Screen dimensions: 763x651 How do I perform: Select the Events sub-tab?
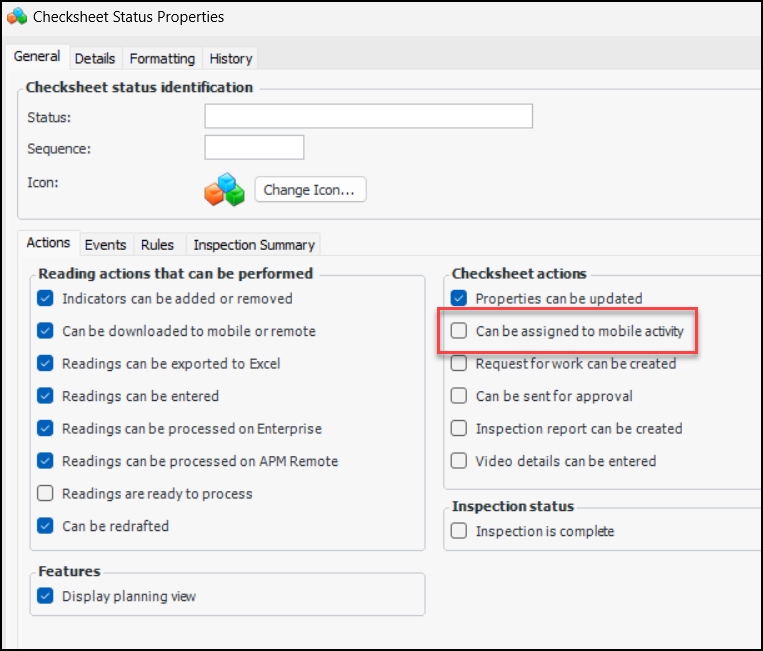105,244
